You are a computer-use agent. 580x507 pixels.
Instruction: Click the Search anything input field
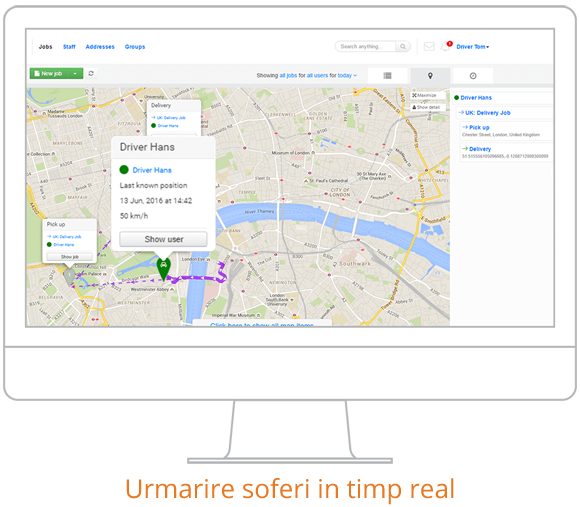click(365, 47)
